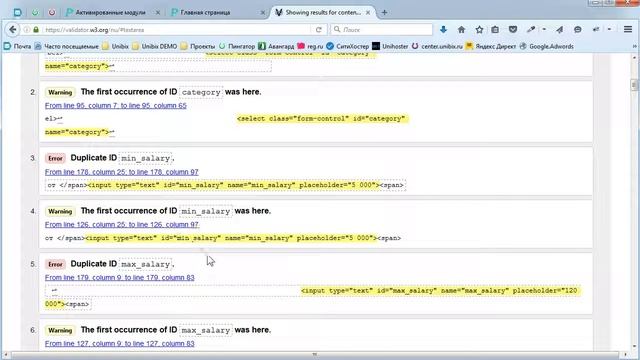Open the Unibix bookmark folder
This screenshot has width=640, height=360.
pyautogui.click(x=116, y=47)
